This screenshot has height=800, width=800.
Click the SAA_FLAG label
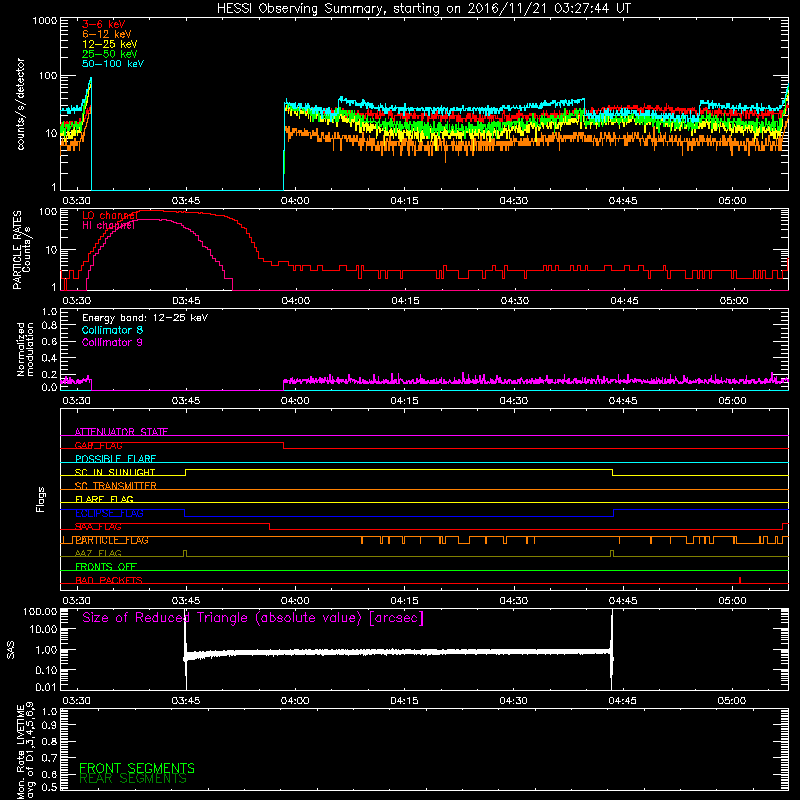(x=98, y=527)
